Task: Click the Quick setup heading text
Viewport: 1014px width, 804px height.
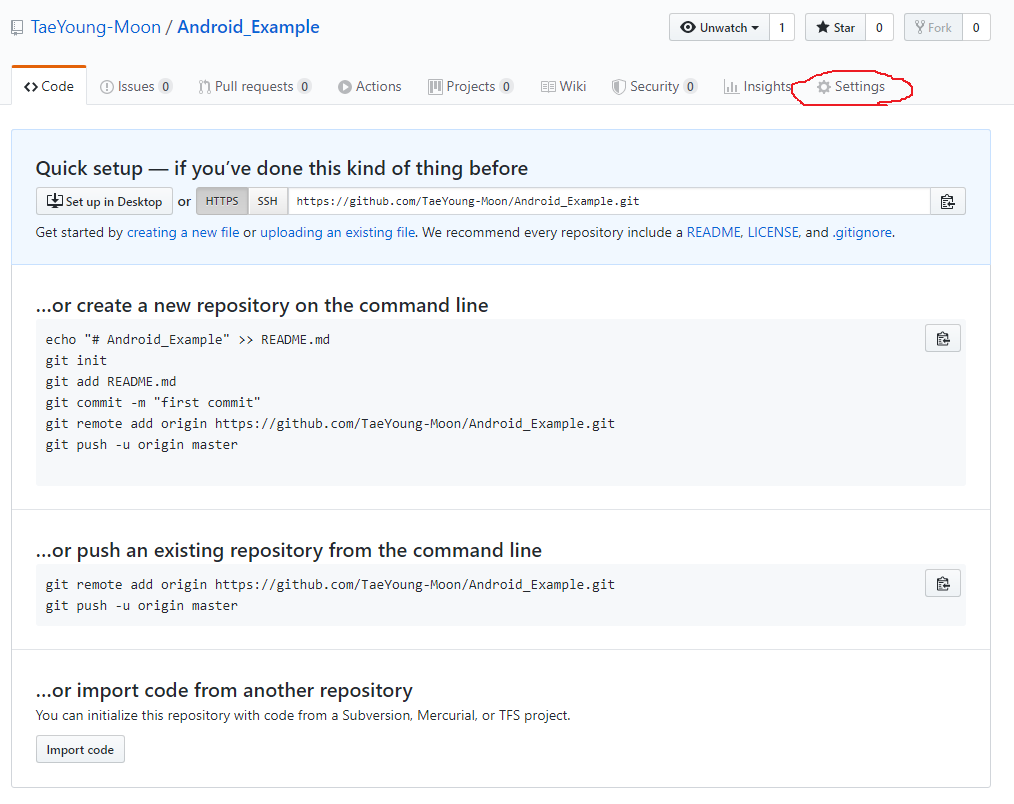Action: [x=281, y=168]
